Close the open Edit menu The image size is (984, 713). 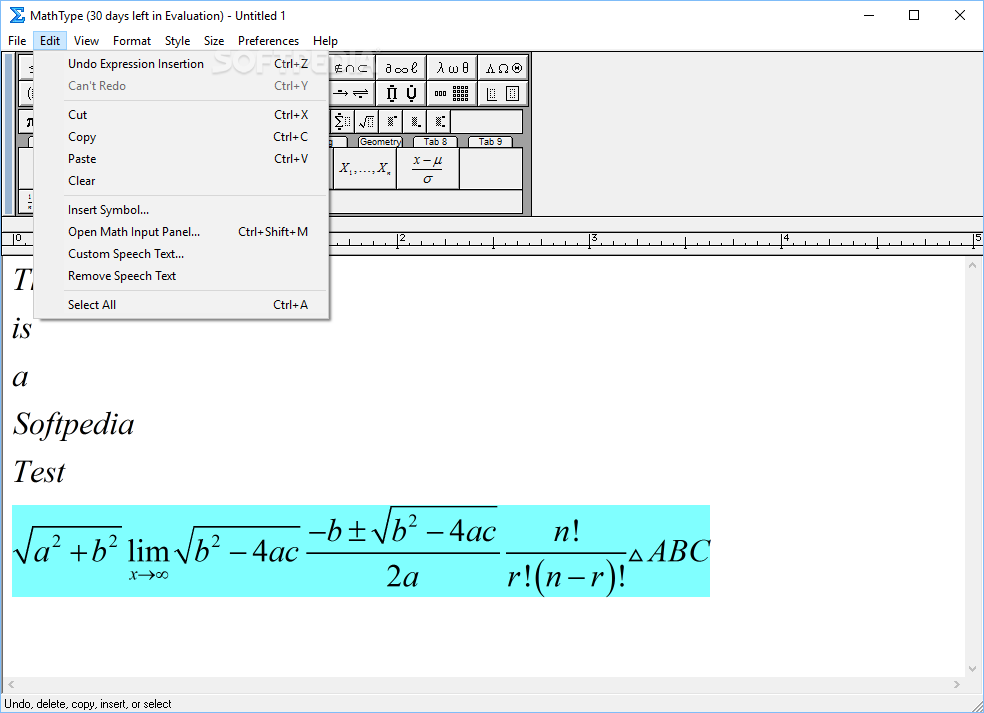[x=50, y=41]
